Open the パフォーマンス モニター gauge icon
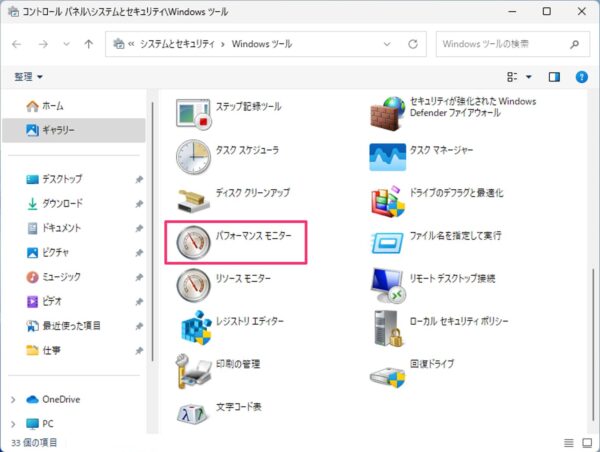Screen dimensions: 600x452 point(193,242)
